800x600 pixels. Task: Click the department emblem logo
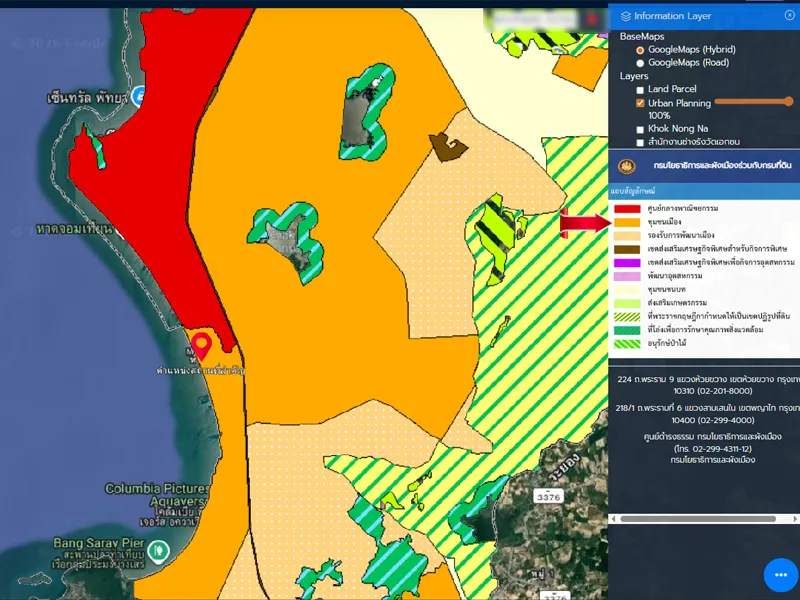[x=627, y=165]
